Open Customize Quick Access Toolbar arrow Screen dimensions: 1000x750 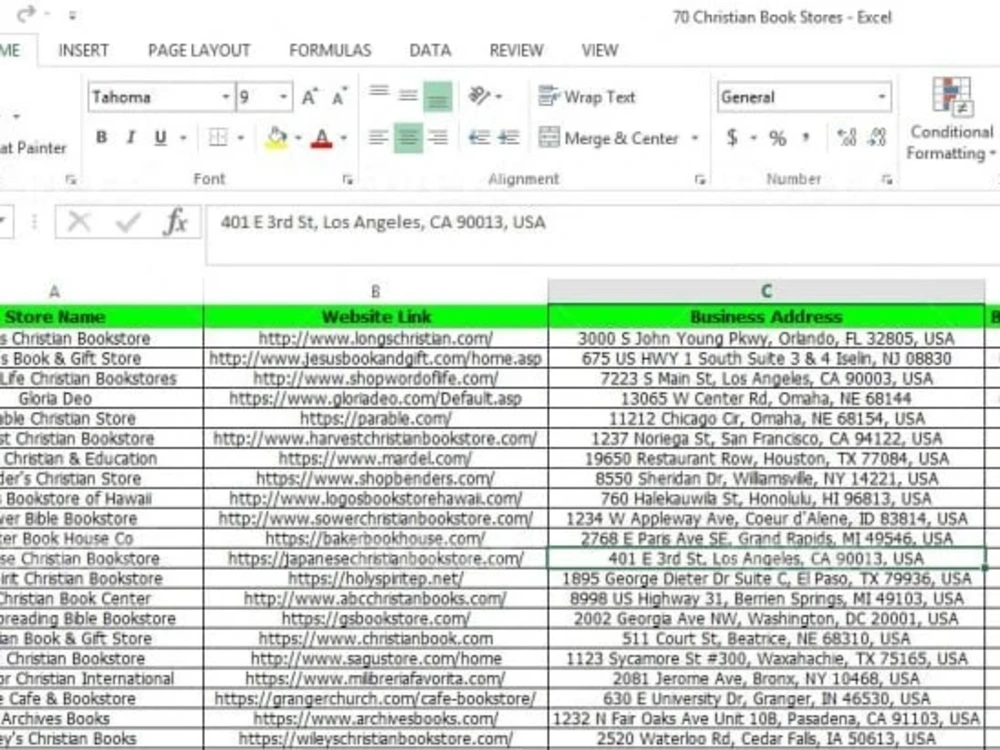pyautogui.click(x=73, y=15)
